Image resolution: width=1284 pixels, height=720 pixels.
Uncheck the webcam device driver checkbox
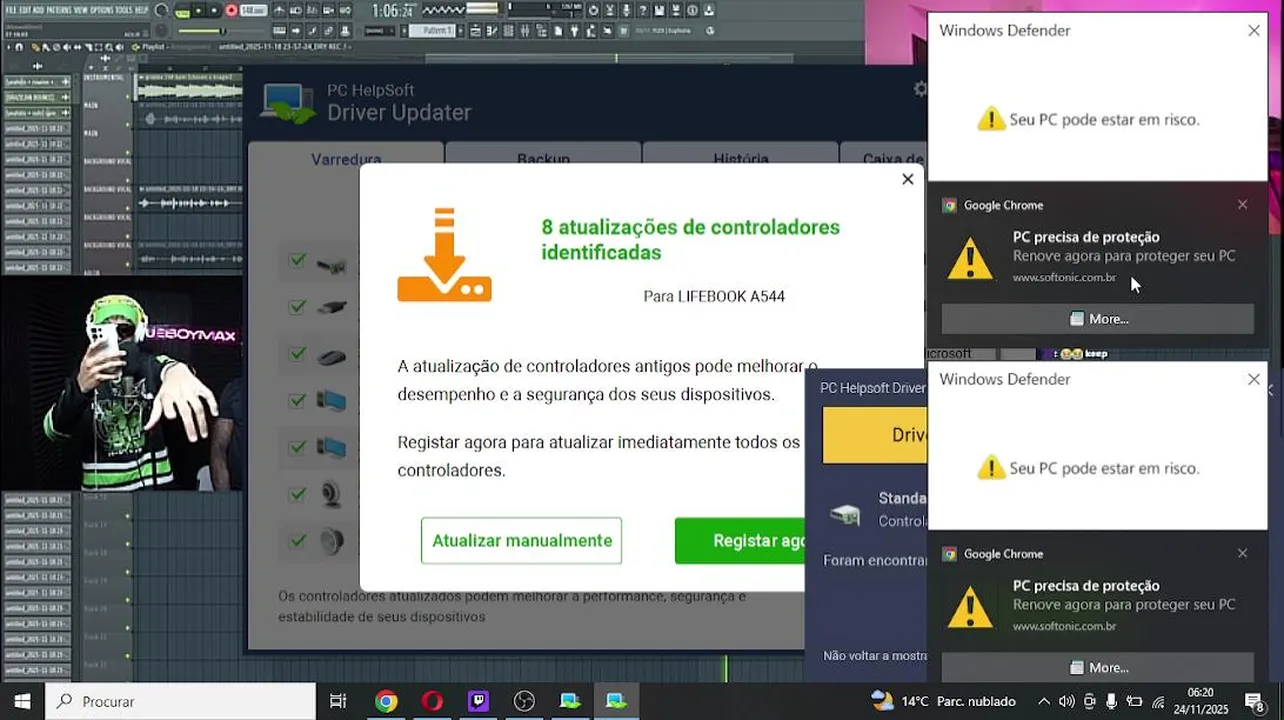(x=297, y=493)
